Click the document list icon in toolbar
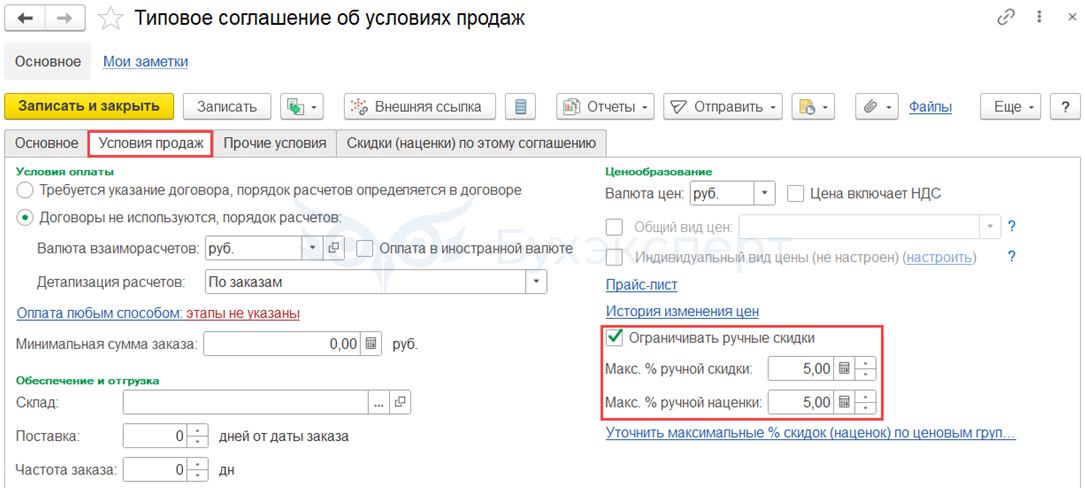1085x488 pixels. [520, 107]
